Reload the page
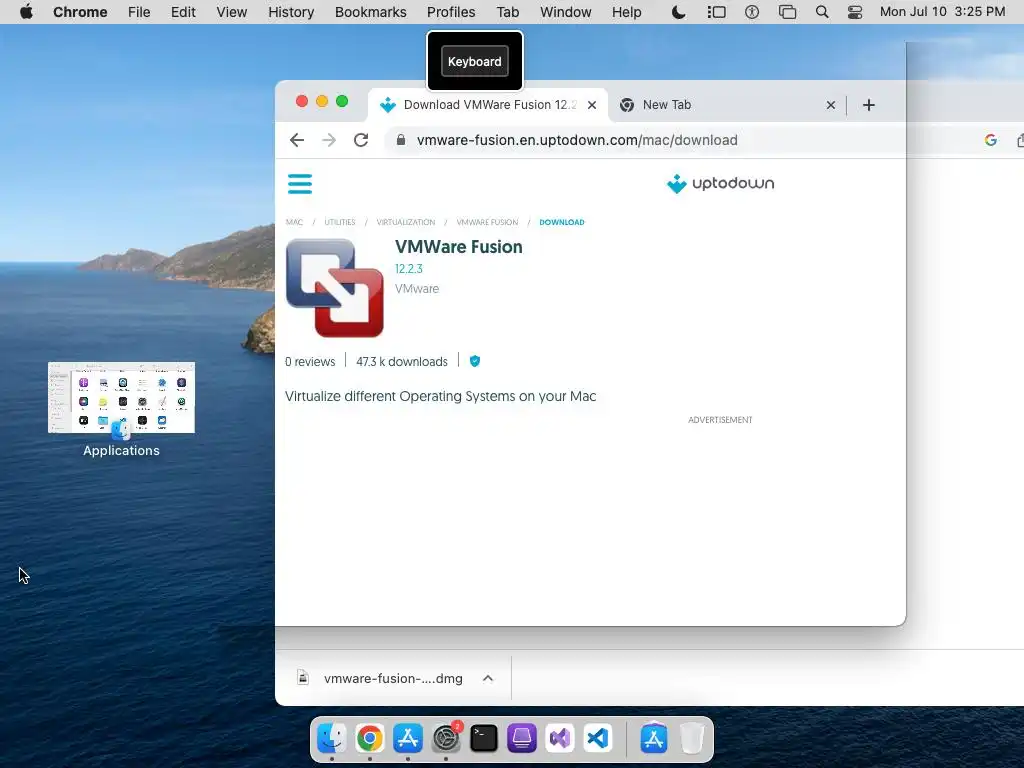Screen dimensions: 1024x768 361,140
